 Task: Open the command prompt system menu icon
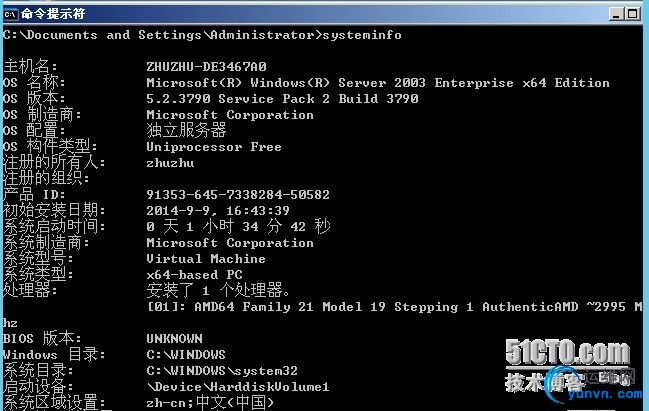click(10, 14)
